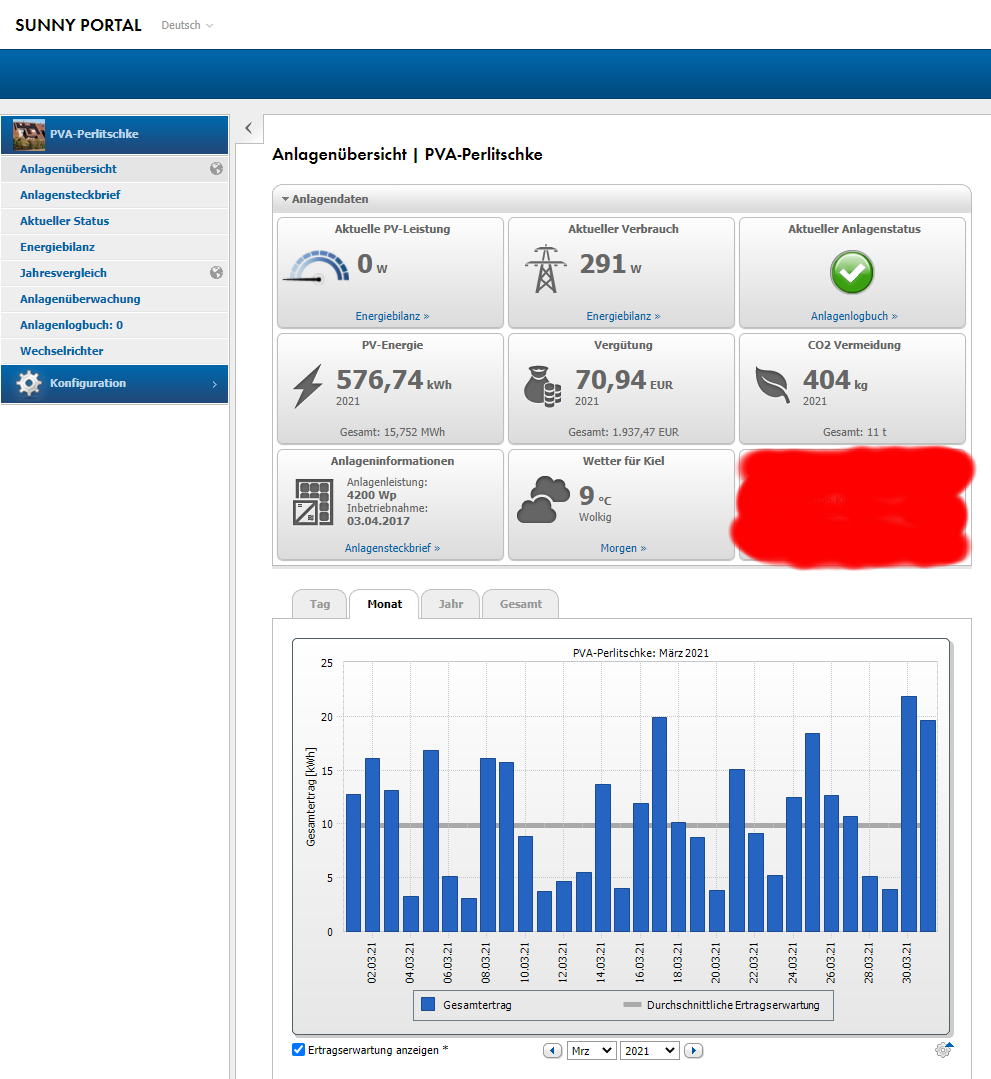Open the Anlagensteckbrief link in Anlageninformationen
991x1079 pixels.
pyautogui.click(x=392, y=548)
